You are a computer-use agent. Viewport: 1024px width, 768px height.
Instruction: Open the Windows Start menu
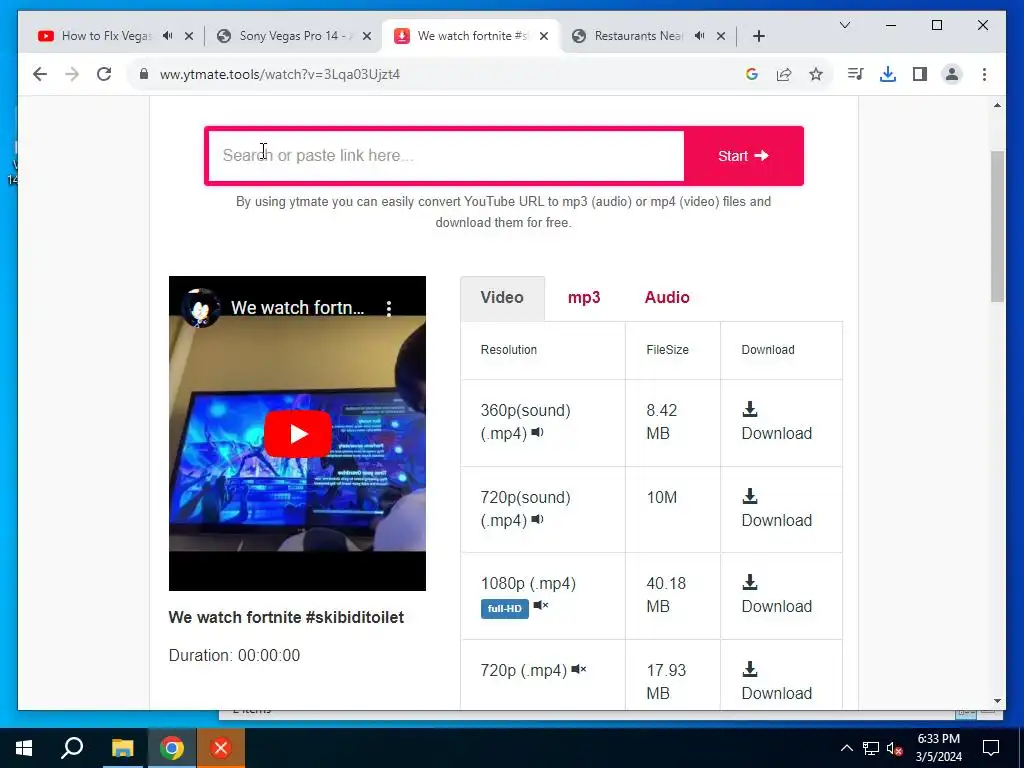(24, 748)
